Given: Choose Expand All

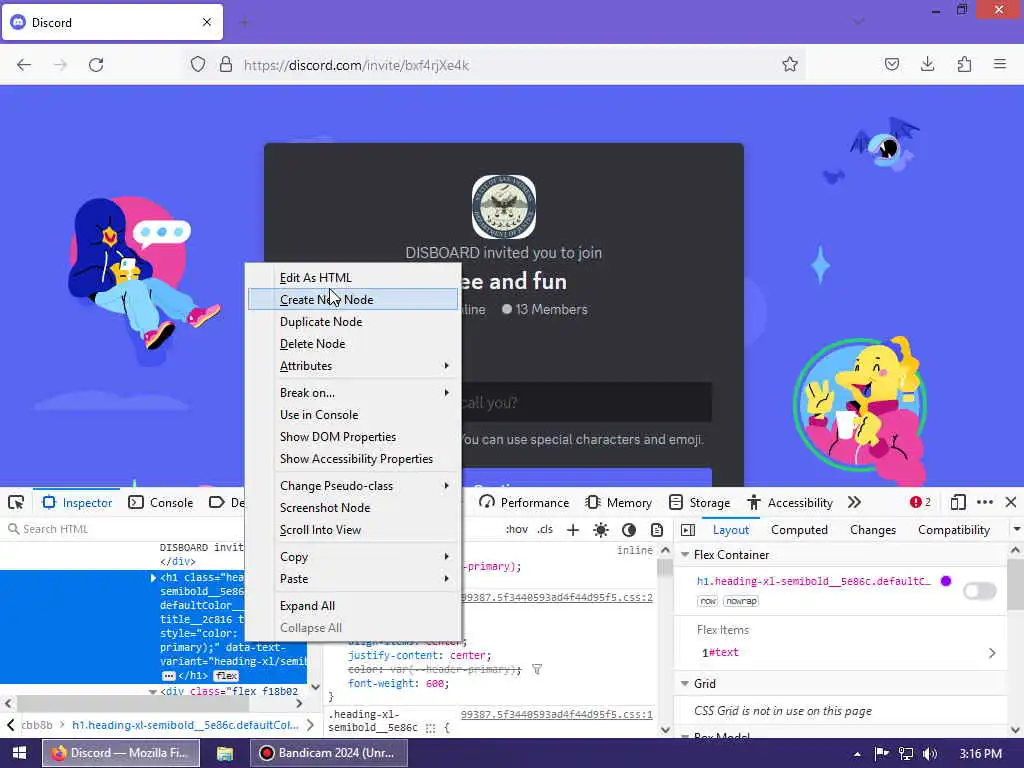Looking at the screenshot, I should [353, 606].
